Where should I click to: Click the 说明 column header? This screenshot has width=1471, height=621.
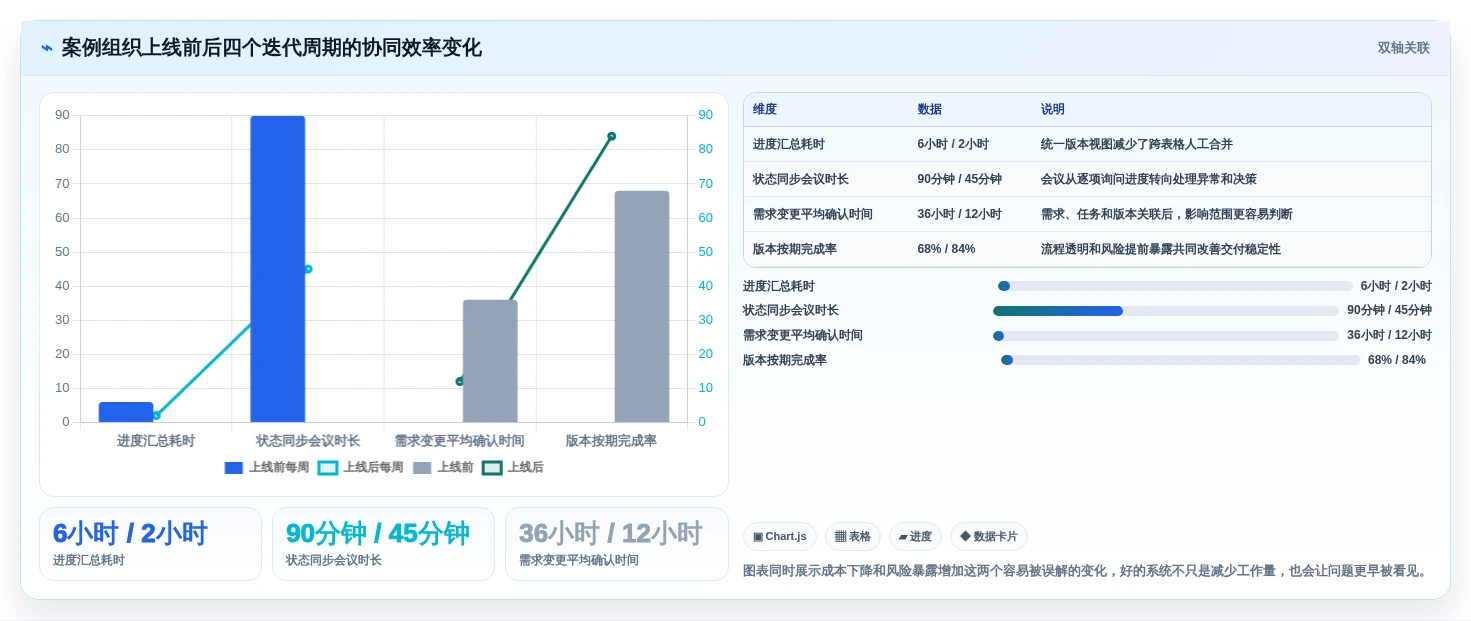tap(1053, 109)
